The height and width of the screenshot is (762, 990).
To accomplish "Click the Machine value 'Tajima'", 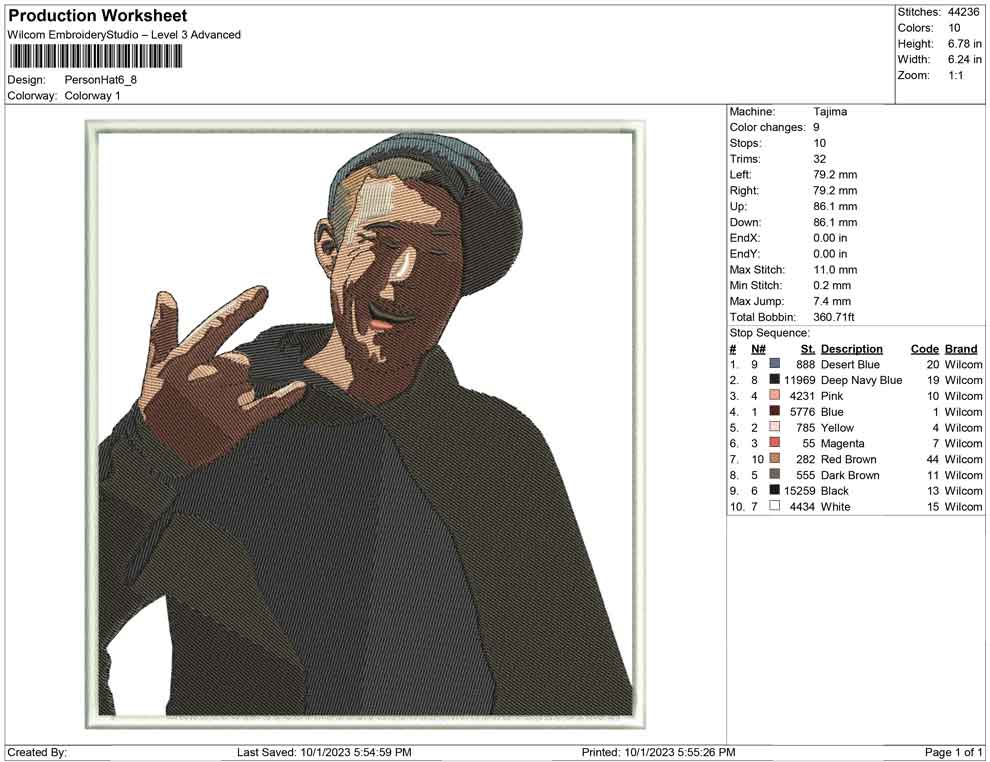I will coord(830,112).
